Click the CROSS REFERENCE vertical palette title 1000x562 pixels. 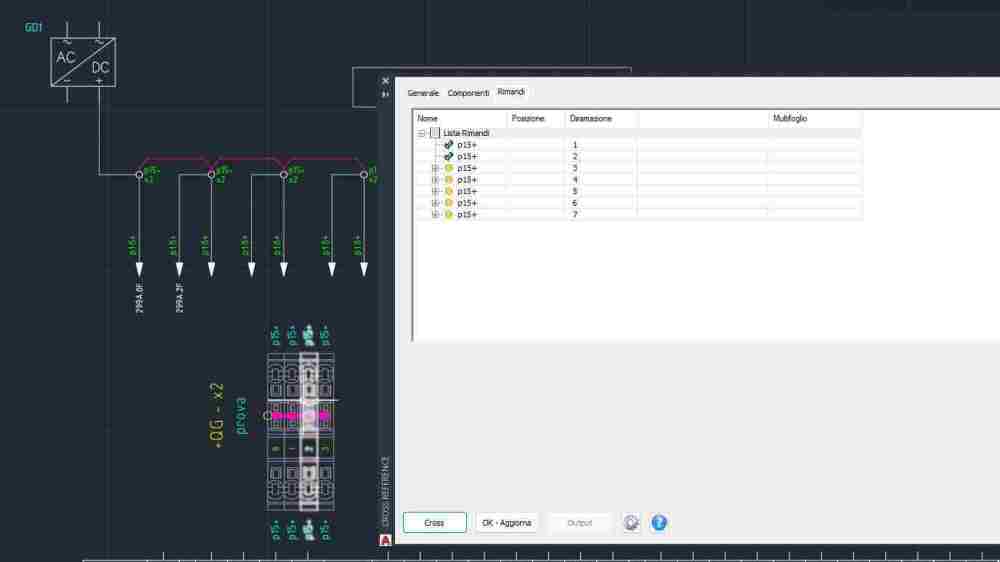pyautogui.click(x=385, y=491)
